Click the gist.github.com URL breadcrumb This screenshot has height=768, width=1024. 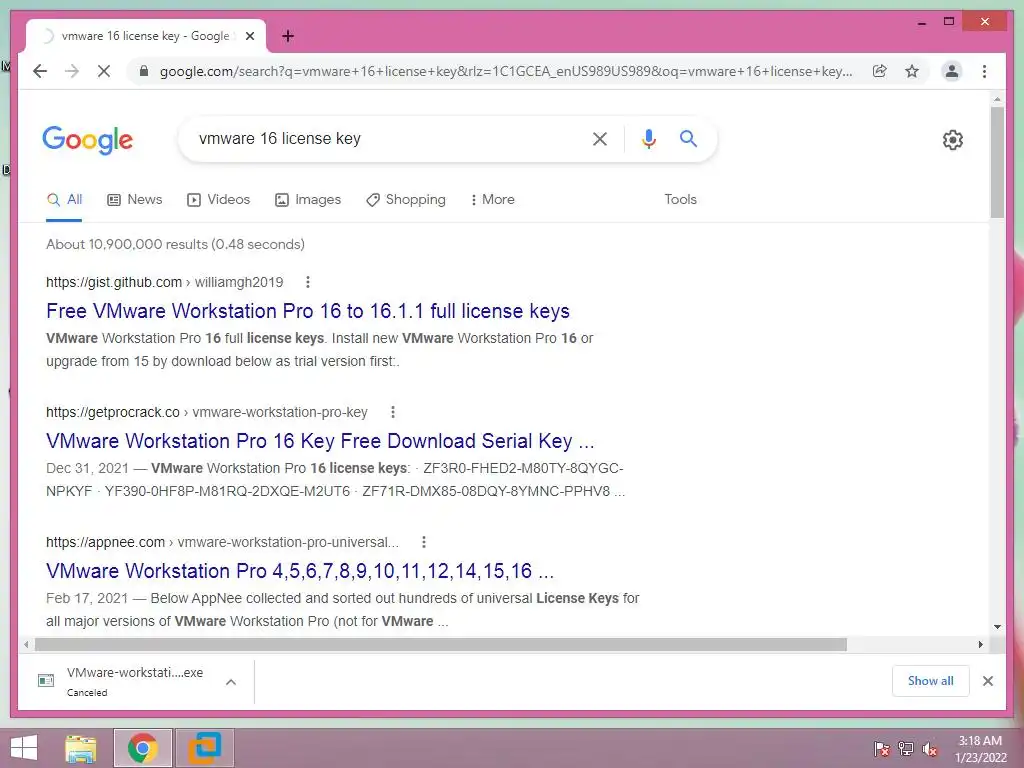(x=165, y=282)
